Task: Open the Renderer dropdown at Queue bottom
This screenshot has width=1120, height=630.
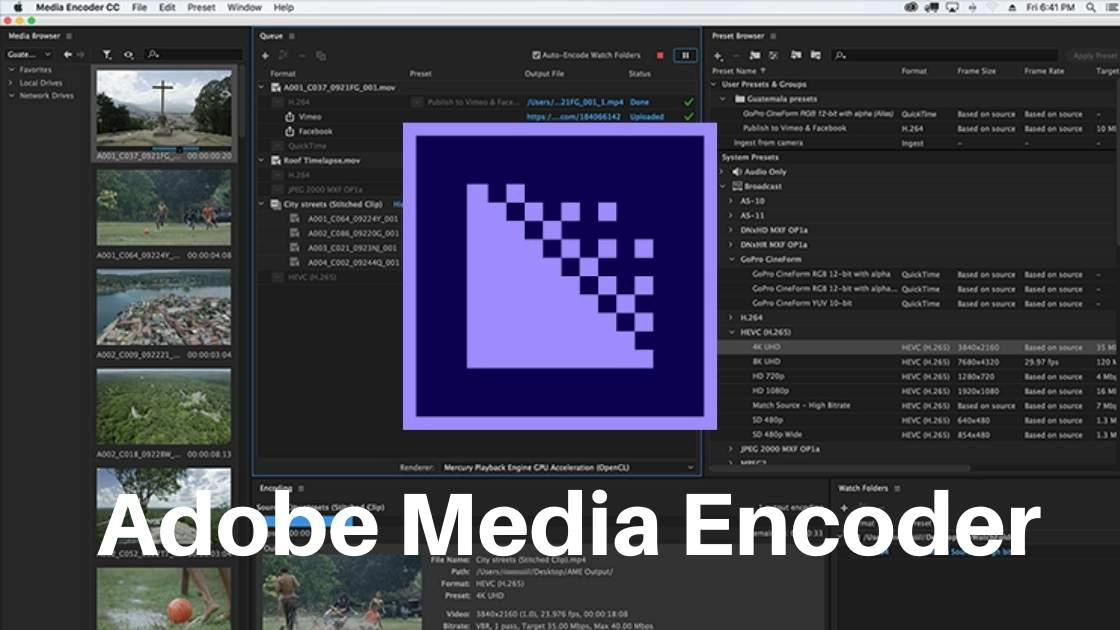Action: click(689, 467)
